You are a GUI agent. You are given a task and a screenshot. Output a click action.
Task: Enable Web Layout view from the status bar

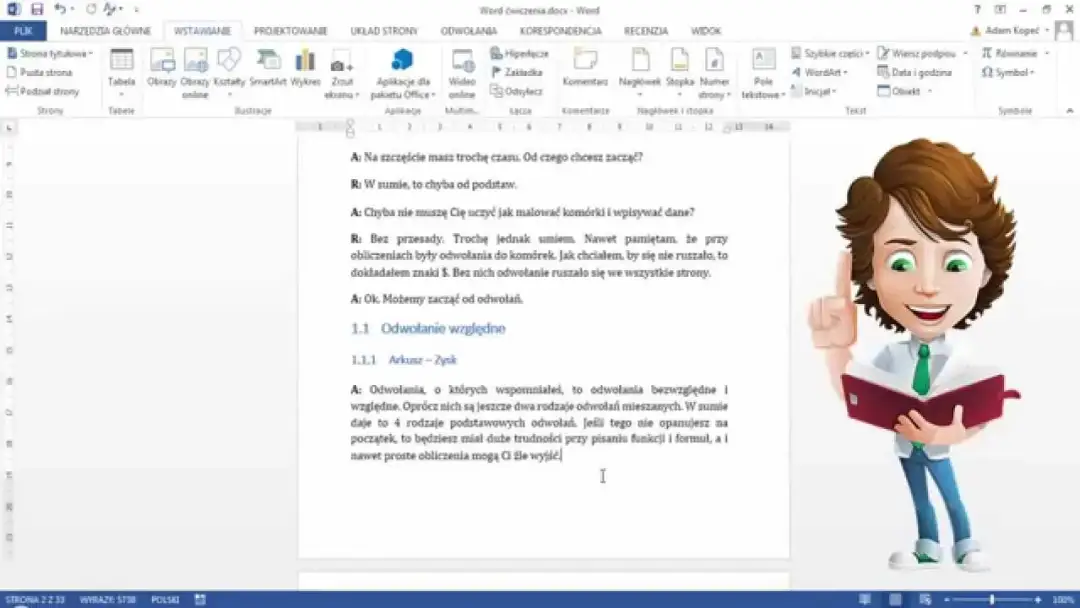924,598
